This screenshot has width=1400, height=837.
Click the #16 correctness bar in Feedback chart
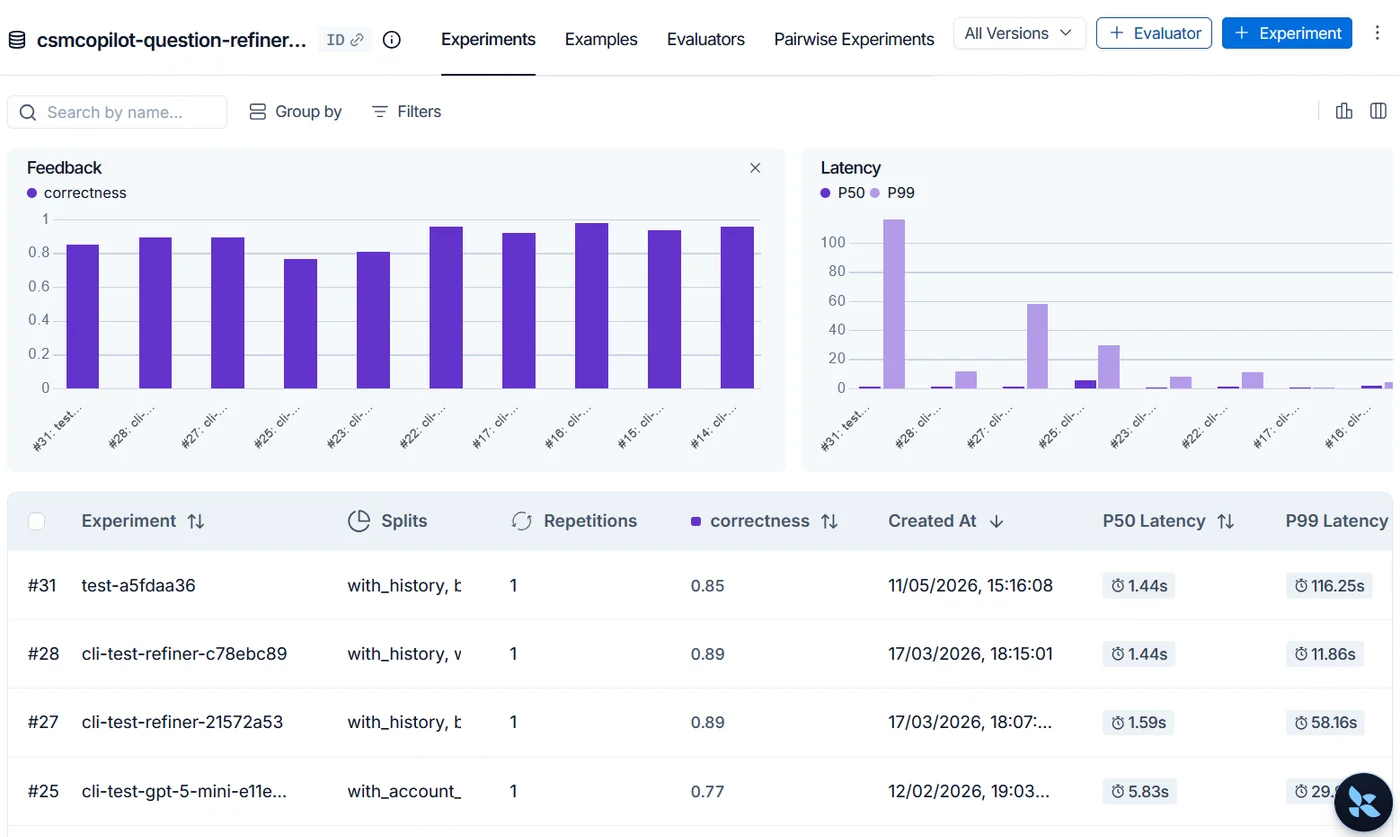click(x=591, y=306)
